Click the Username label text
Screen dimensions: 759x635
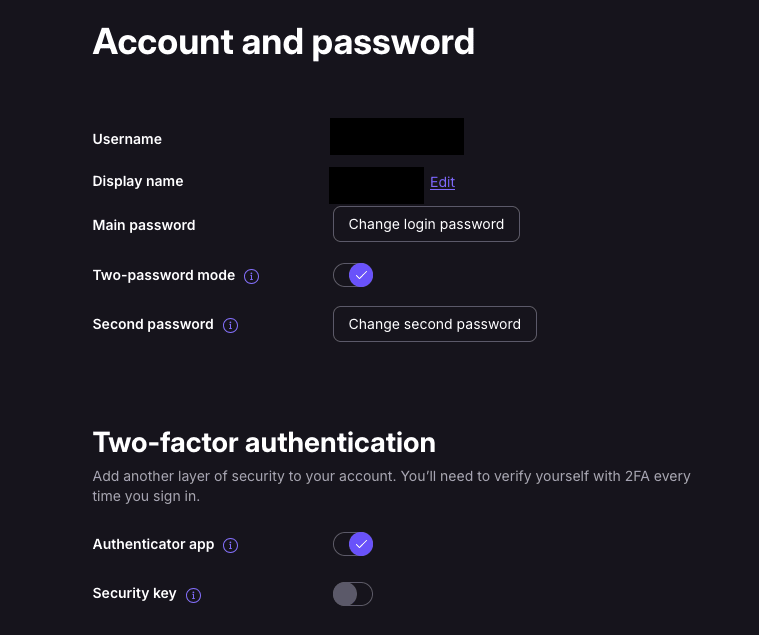[x=127, y=139]
